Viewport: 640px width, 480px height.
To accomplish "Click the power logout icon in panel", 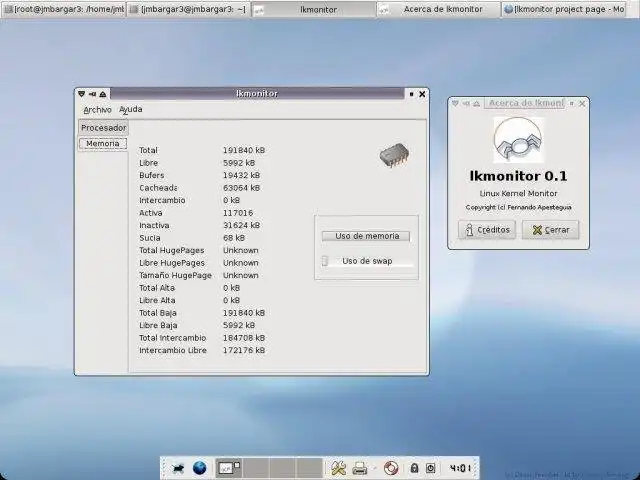I will point(431,468).
